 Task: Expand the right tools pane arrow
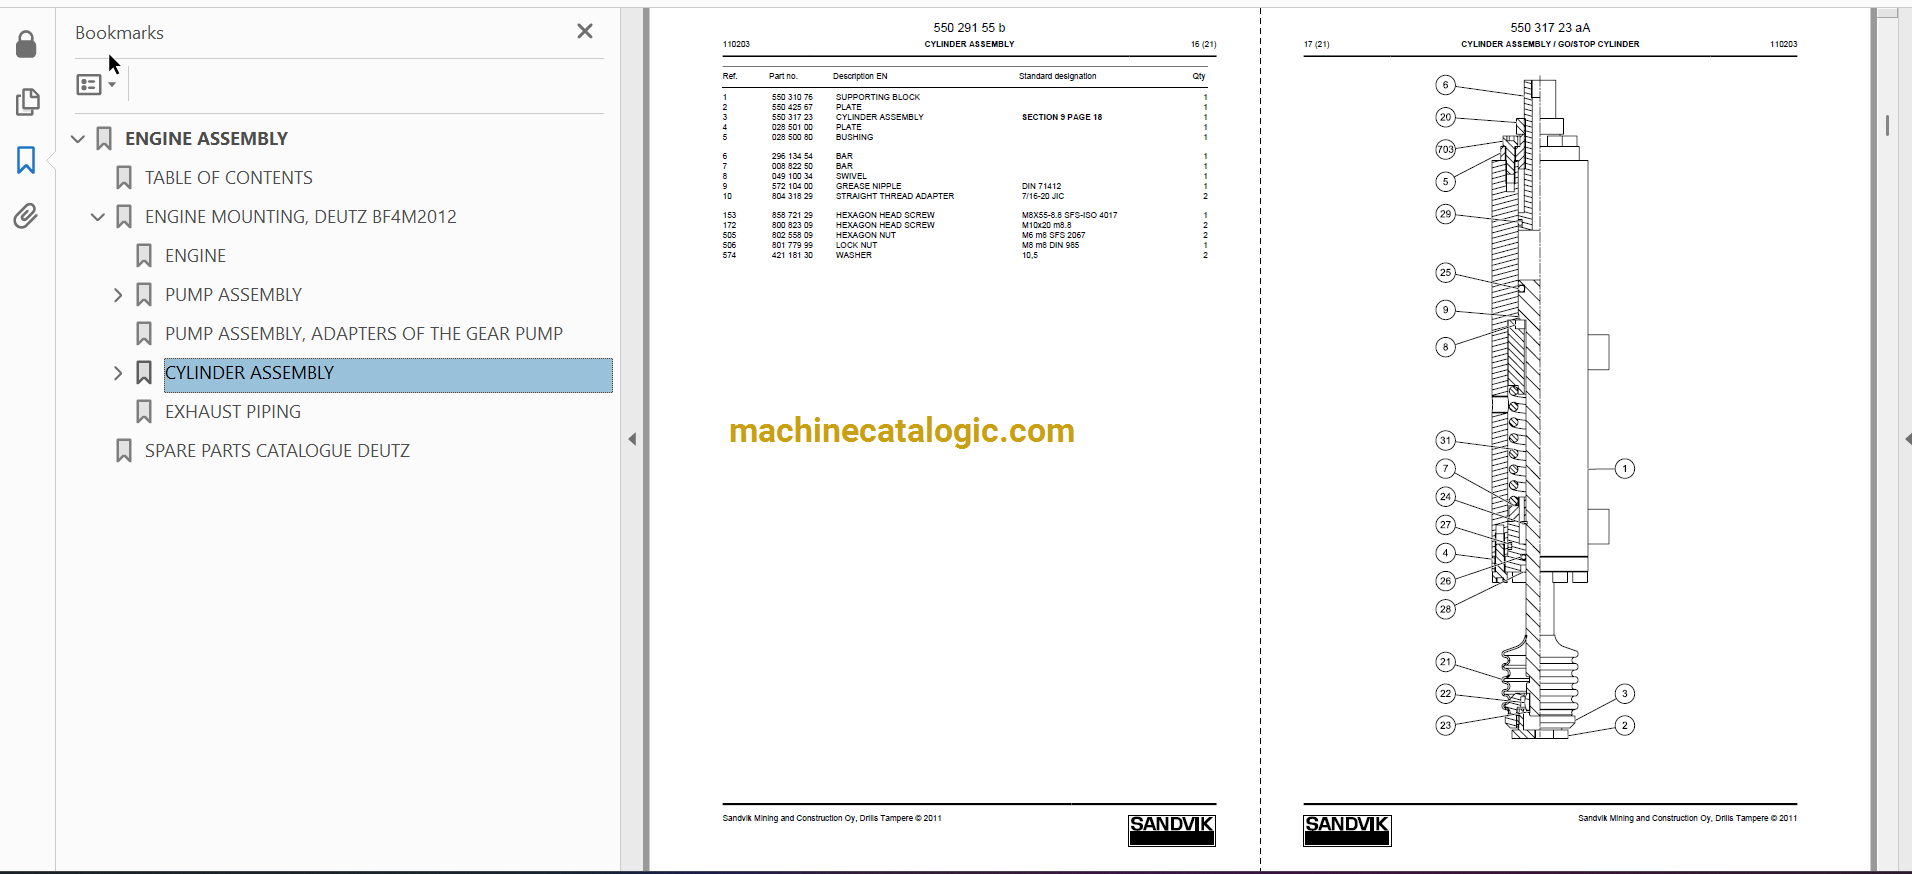[1907, 439]
